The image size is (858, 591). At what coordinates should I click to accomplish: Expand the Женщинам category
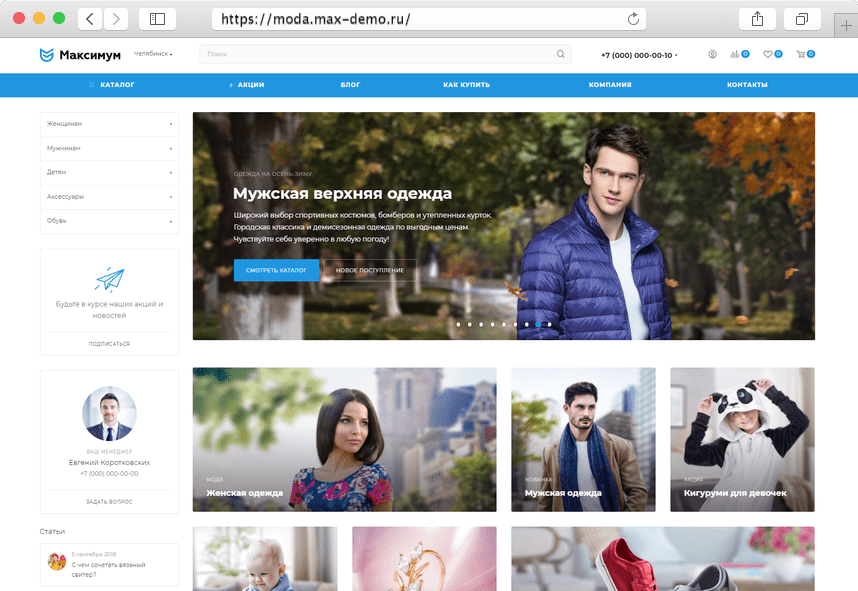(109, 124)
